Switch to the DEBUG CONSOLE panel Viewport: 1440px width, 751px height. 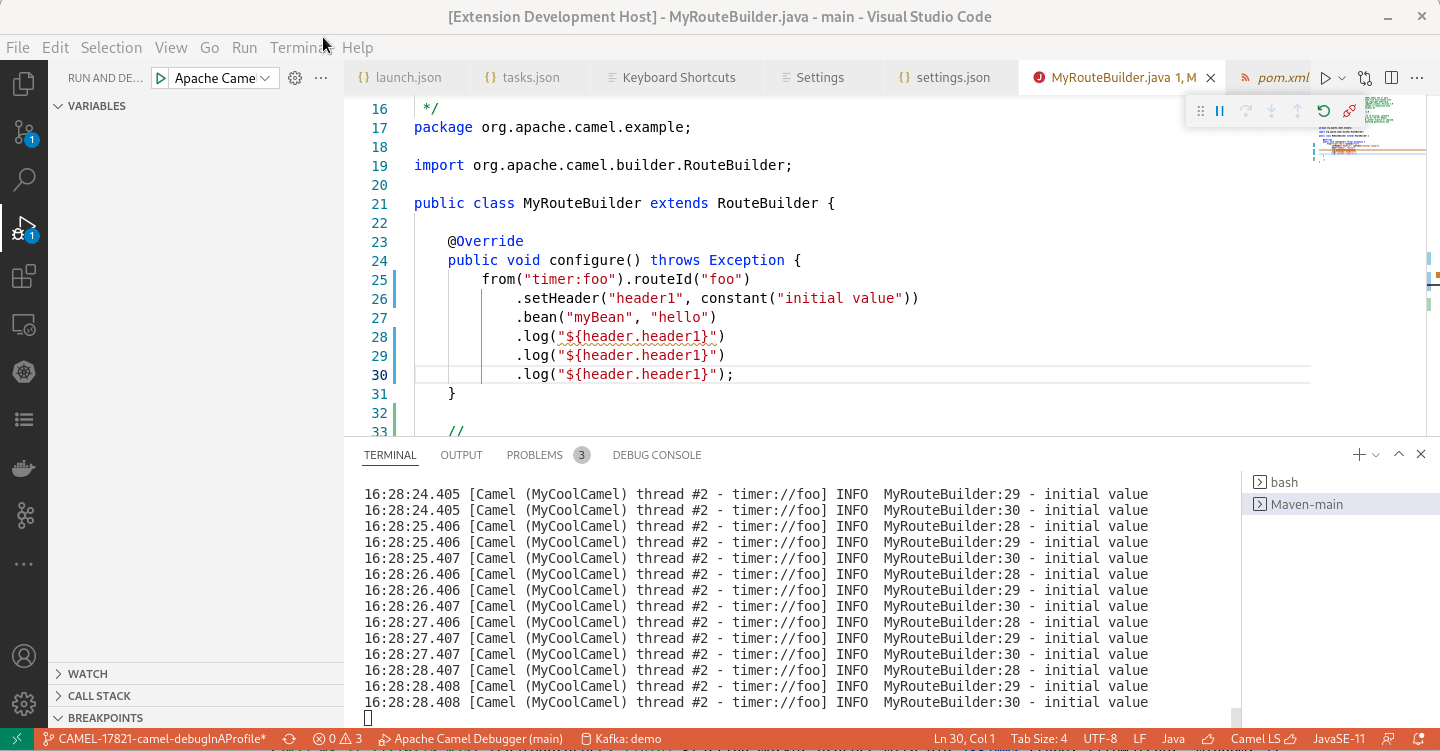[x=657, y=455]
